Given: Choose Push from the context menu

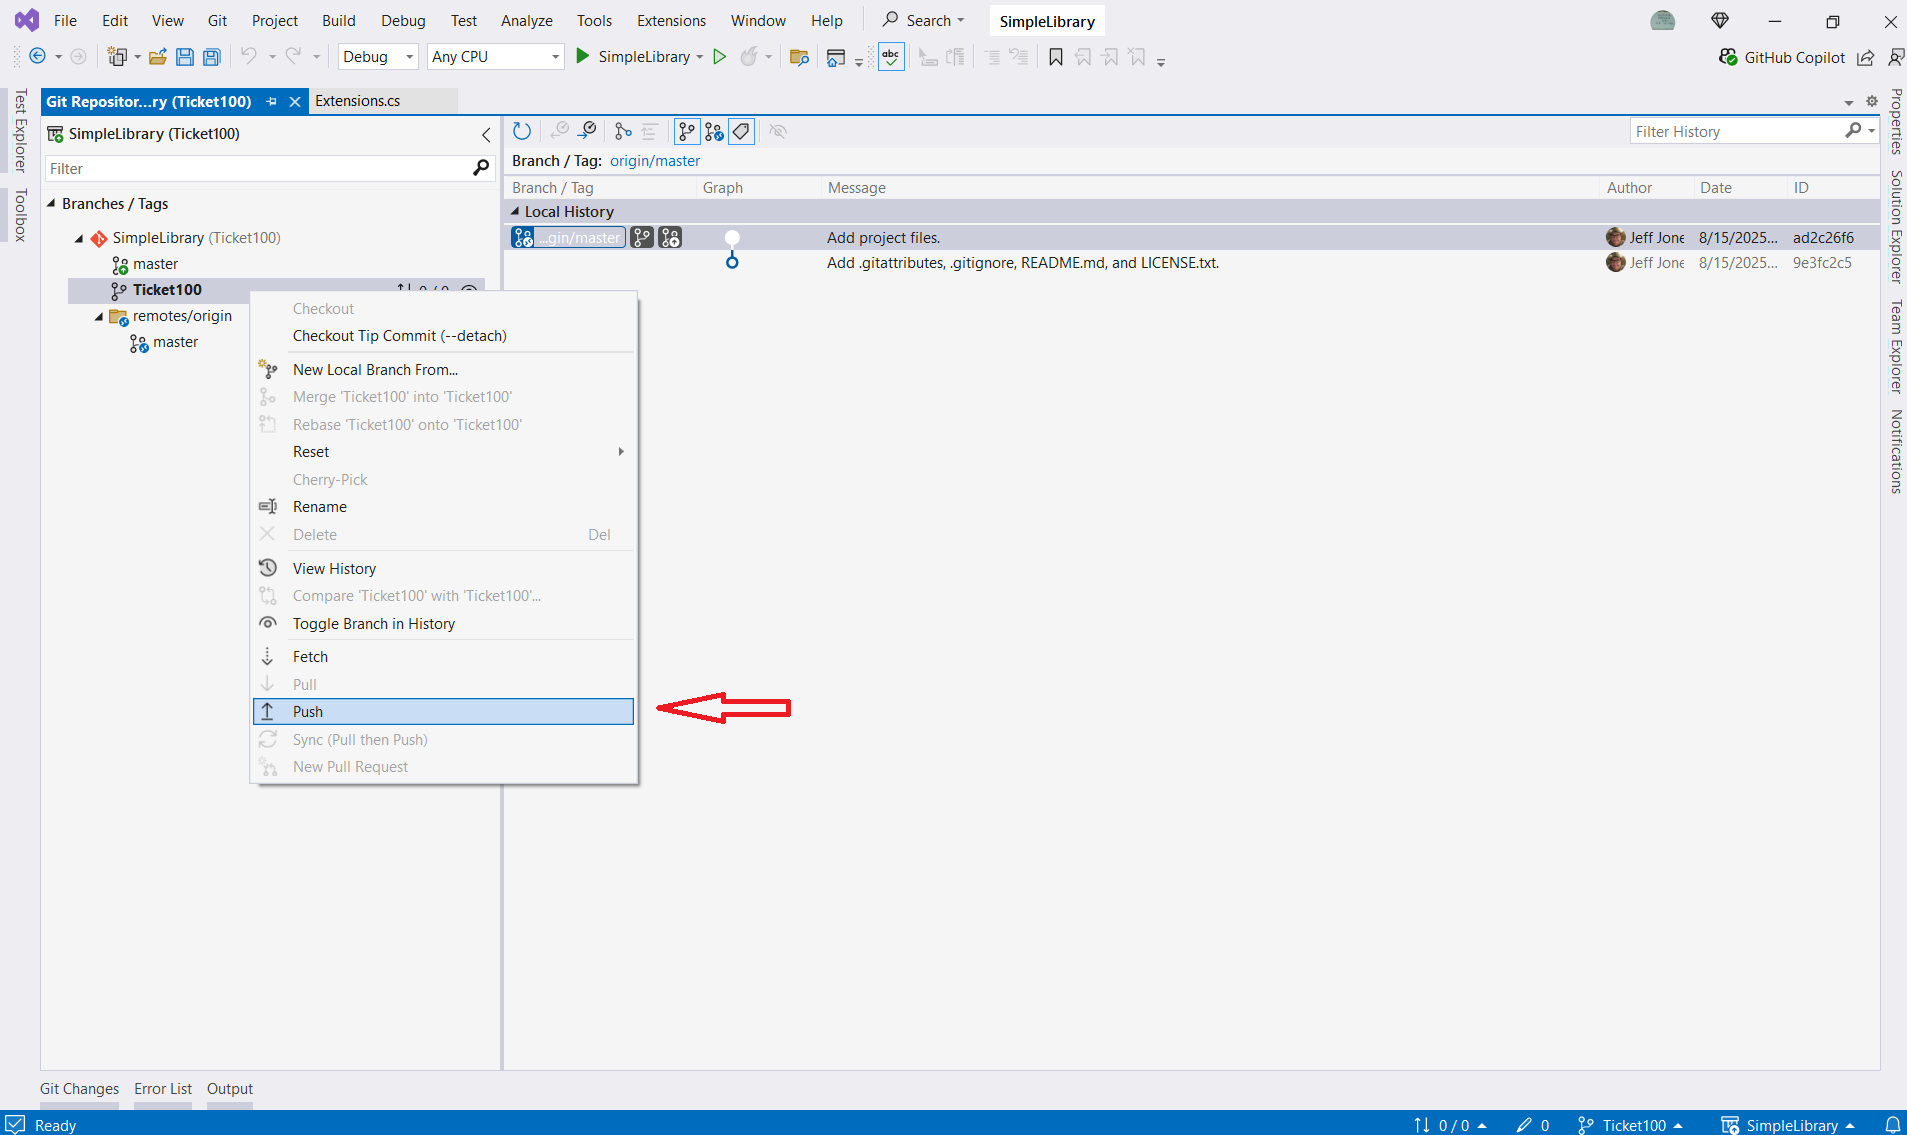Looking at the screenshot, I should point(444,712).
